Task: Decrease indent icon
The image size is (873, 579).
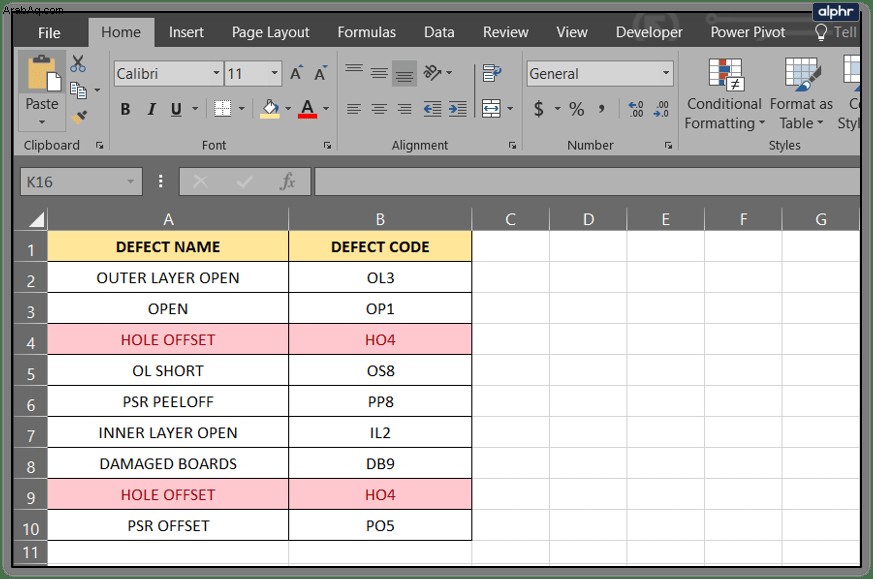Action: click(x=433, y=109)
